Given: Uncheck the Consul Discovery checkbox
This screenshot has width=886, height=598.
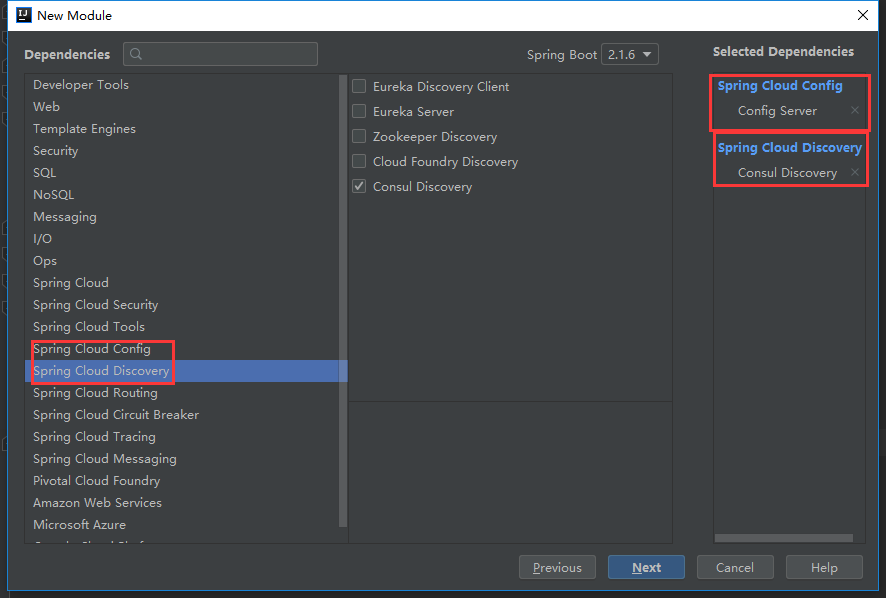Looking at the screenshot, I should (359, 186).
